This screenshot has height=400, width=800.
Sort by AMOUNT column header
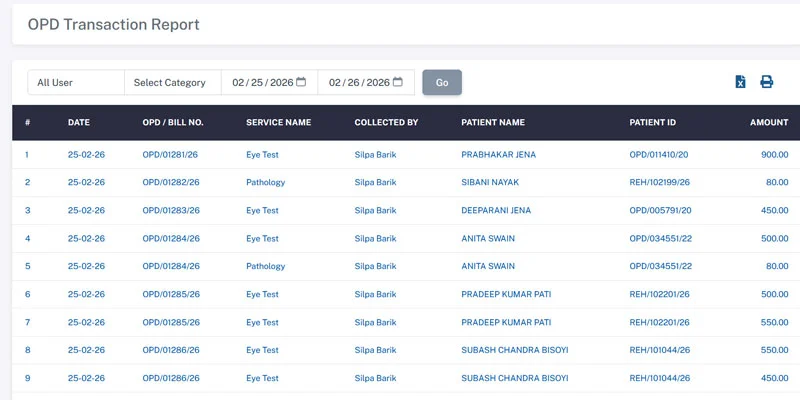coord(769,122)
